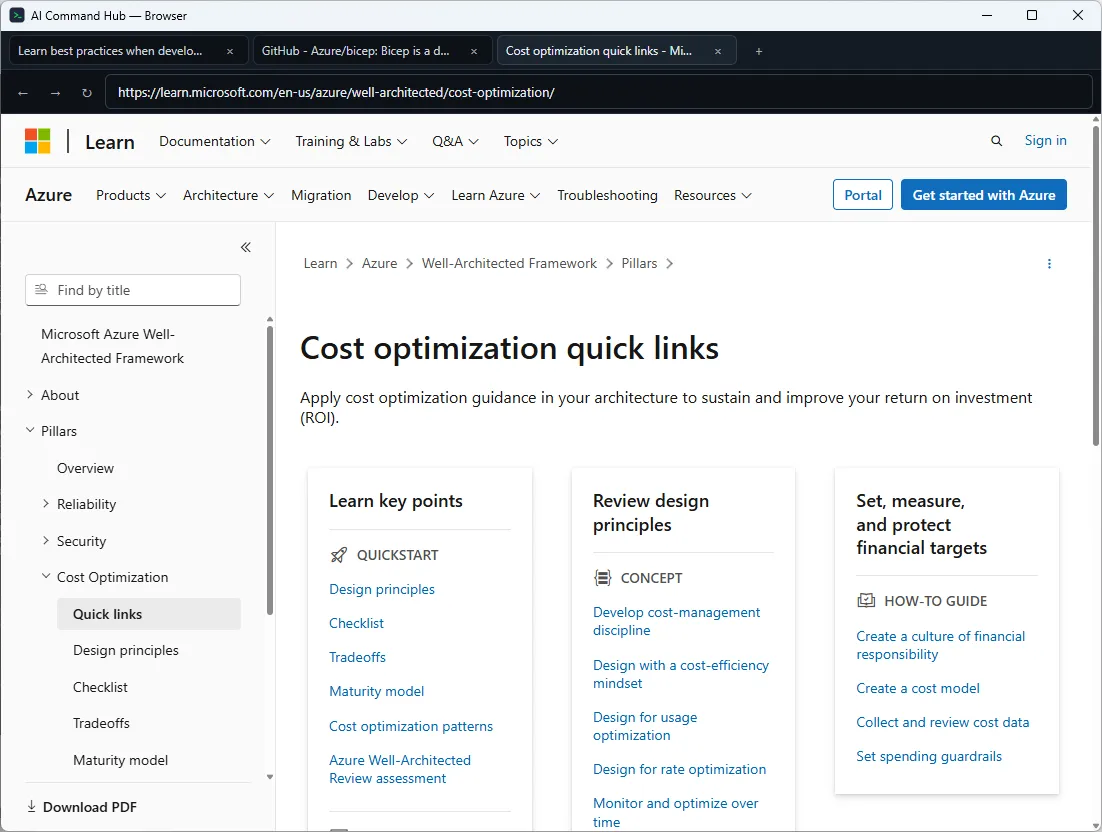Screen dimensions: 1102x832
Task: Click the Find by title filter field
Action: click(133, 290)
